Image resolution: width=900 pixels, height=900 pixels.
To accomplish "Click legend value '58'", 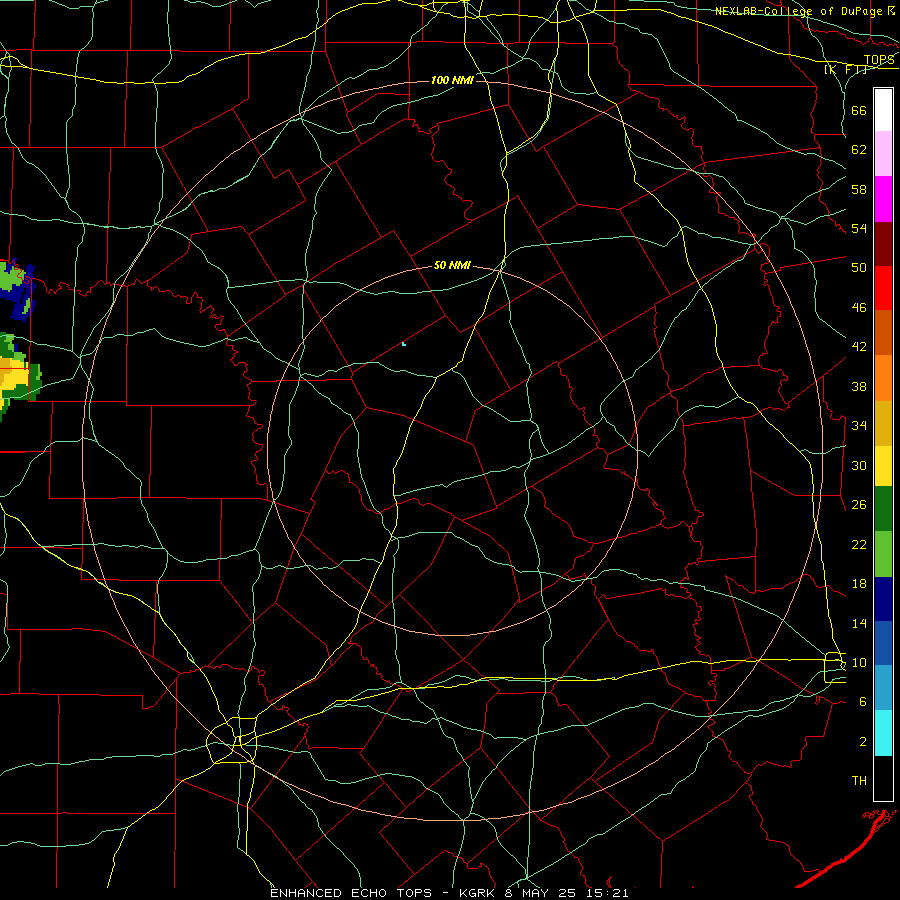I will click(x=859, y=189).
